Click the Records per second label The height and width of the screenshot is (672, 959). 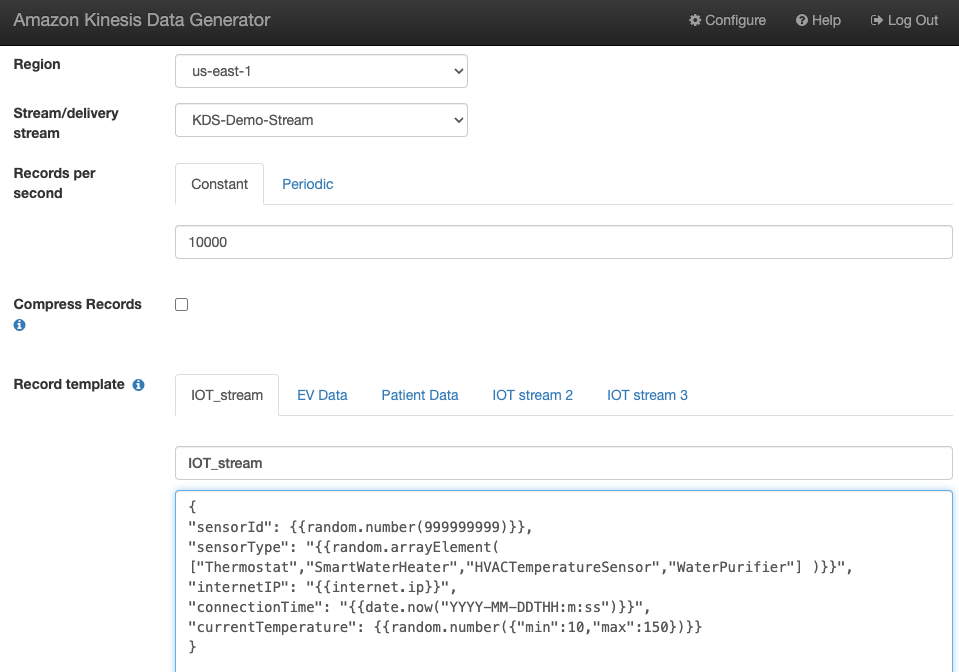click(x=54, y=183)
